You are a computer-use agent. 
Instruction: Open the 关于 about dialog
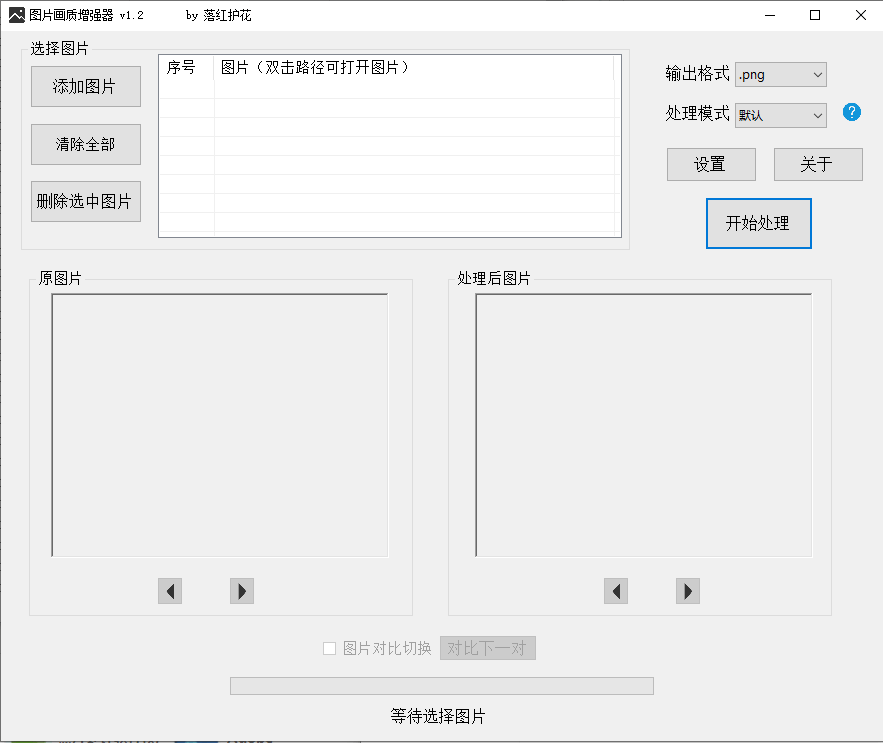(x=818, y=164)
